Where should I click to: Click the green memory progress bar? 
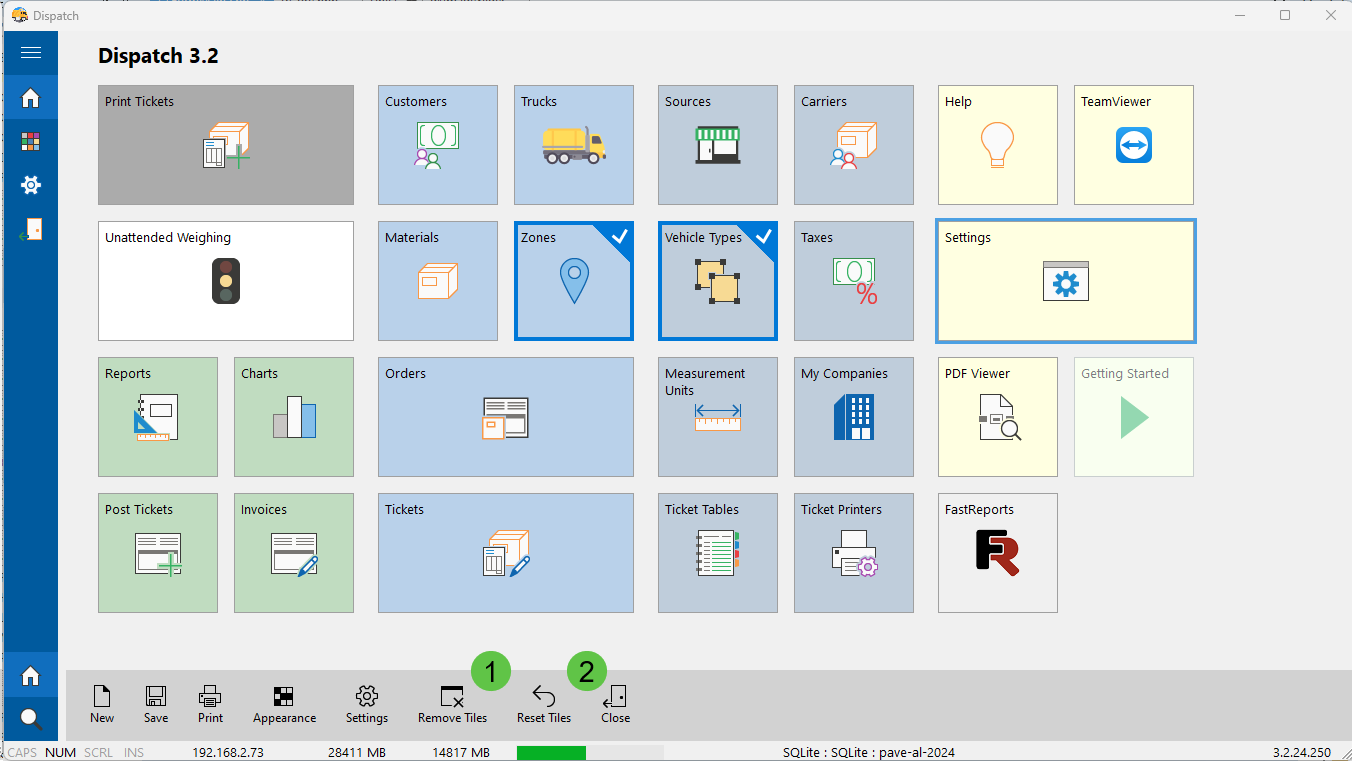[x=551, y=752]
